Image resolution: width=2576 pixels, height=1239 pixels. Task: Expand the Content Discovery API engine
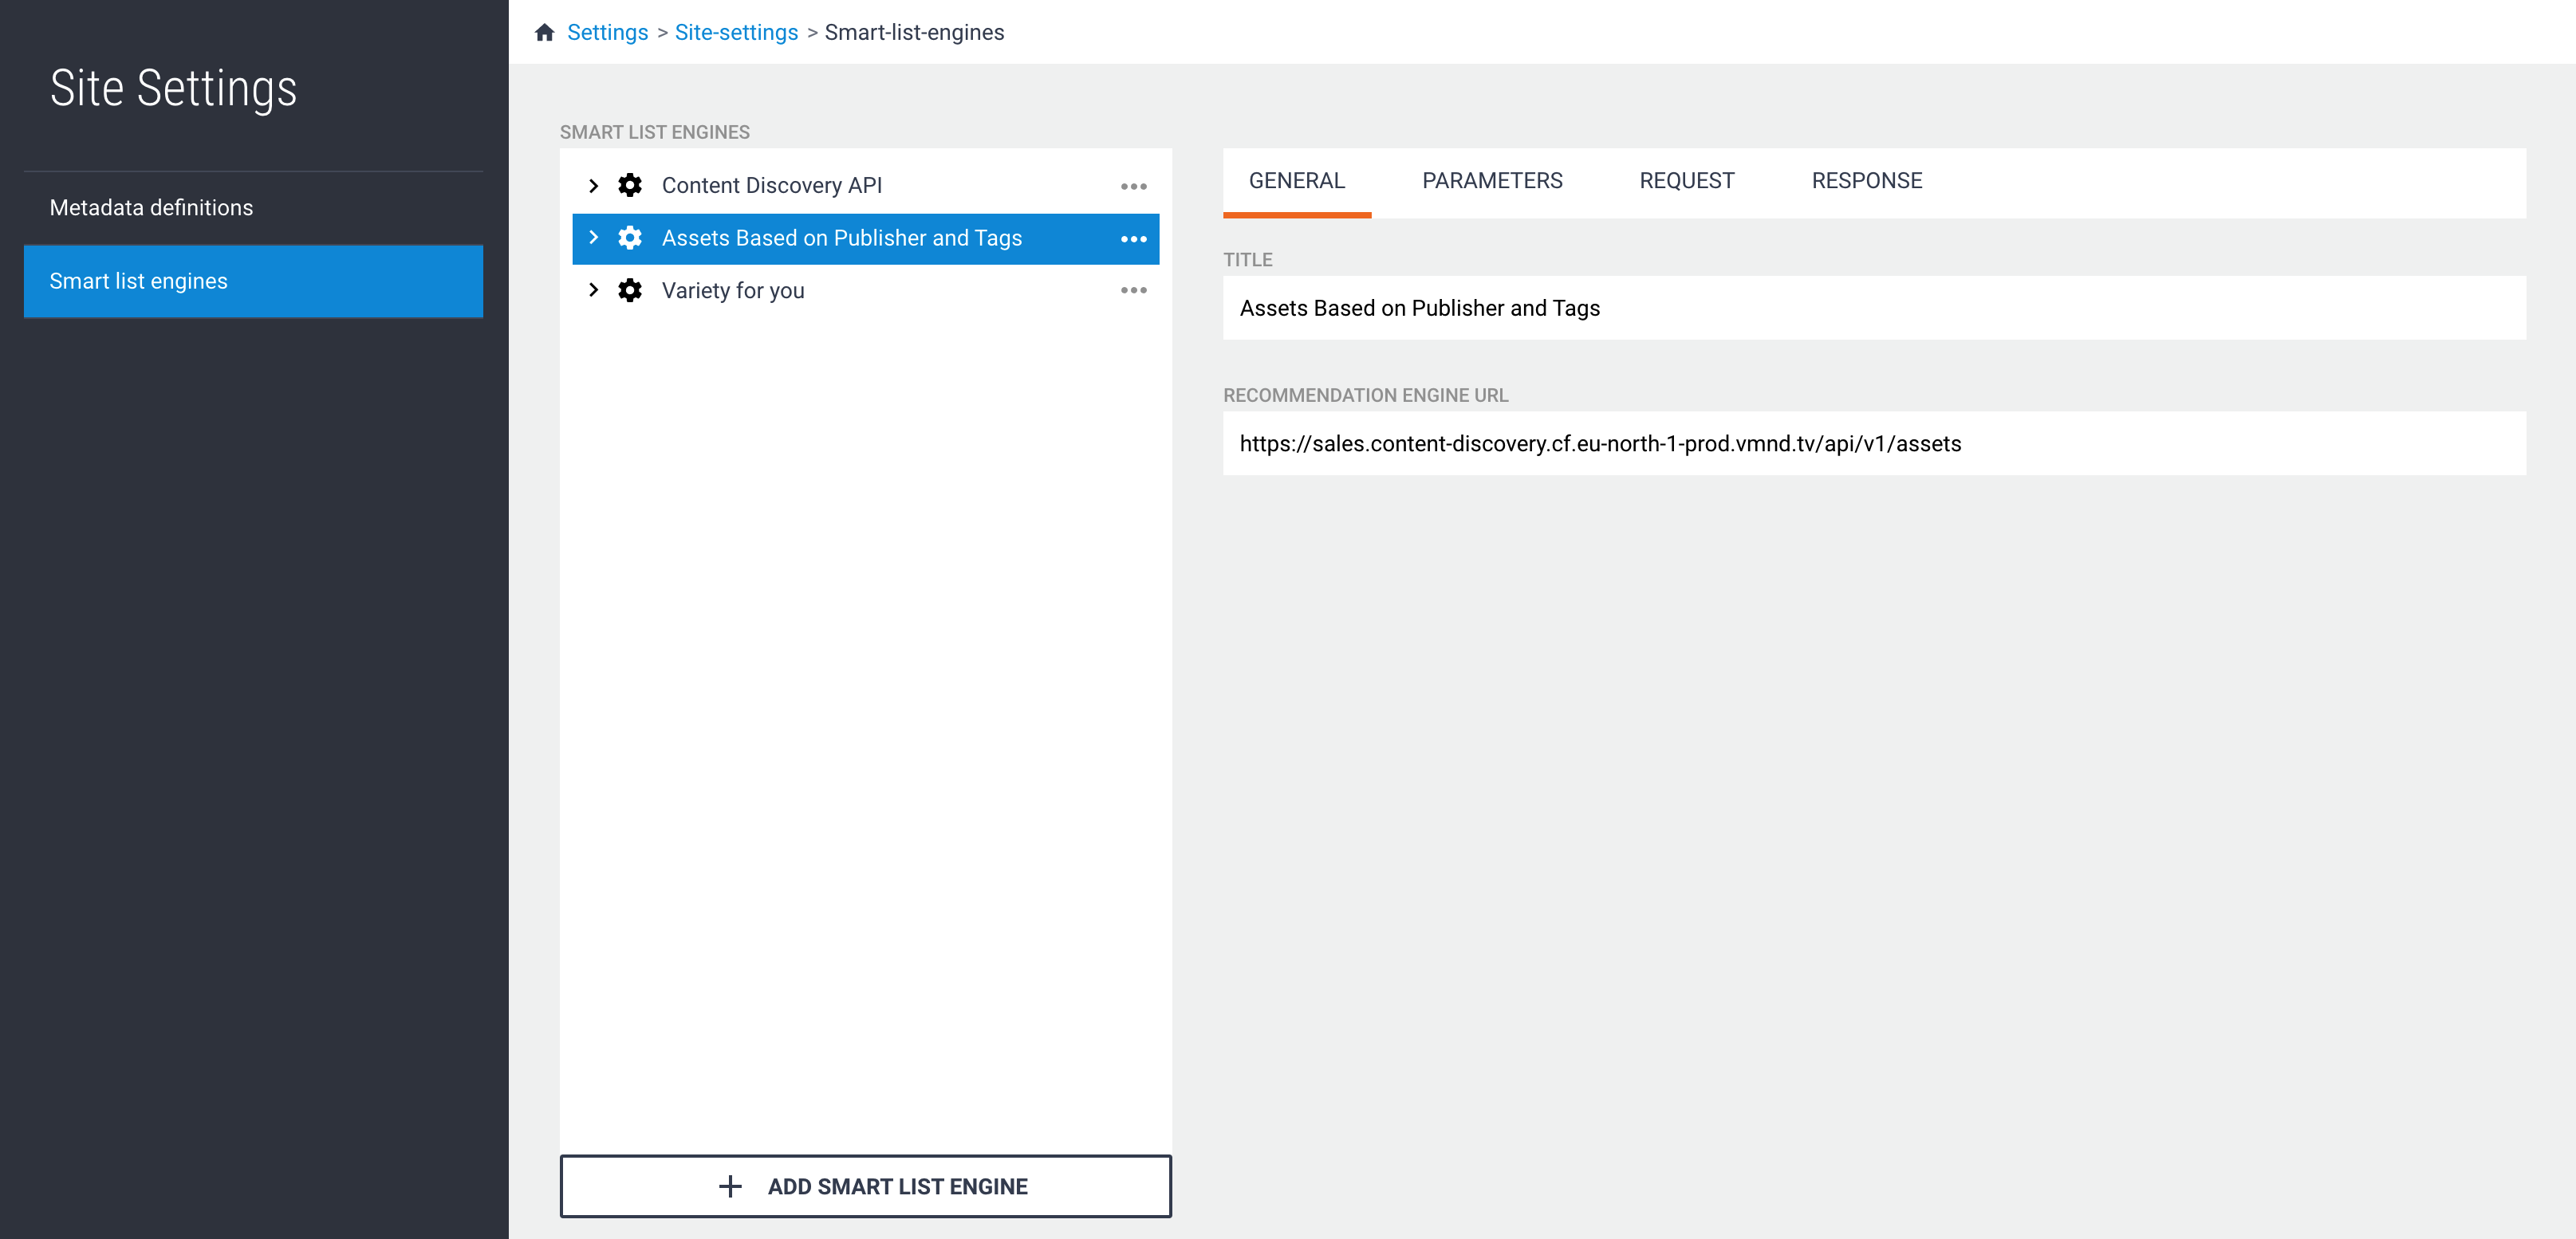pos(593,185)
